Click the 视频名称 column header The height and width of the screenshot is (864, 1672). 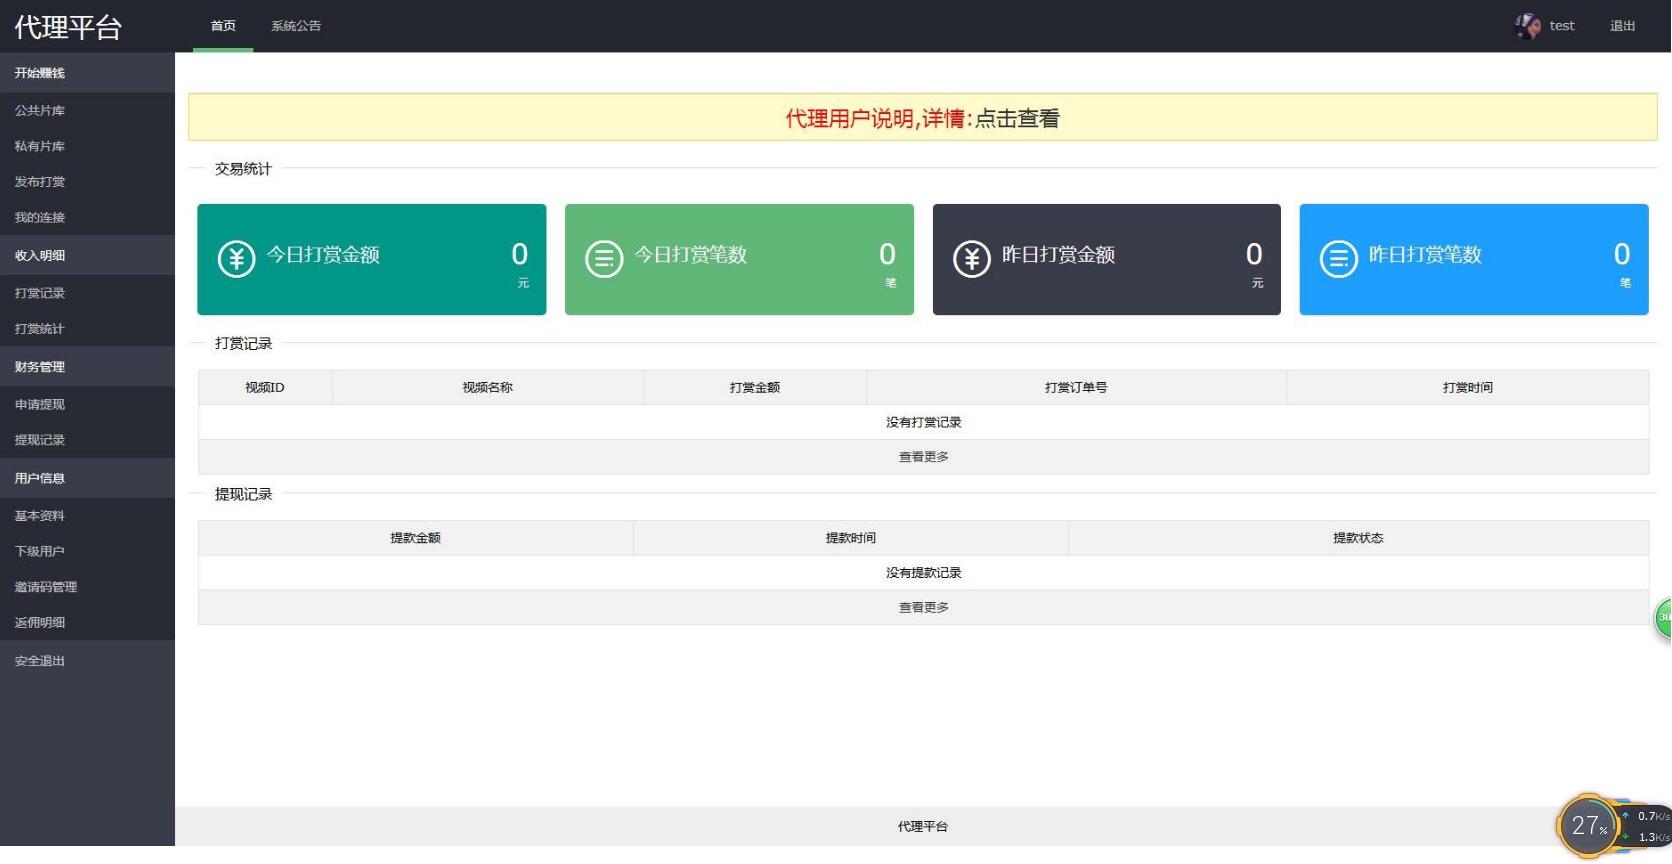tap(488, 388)
